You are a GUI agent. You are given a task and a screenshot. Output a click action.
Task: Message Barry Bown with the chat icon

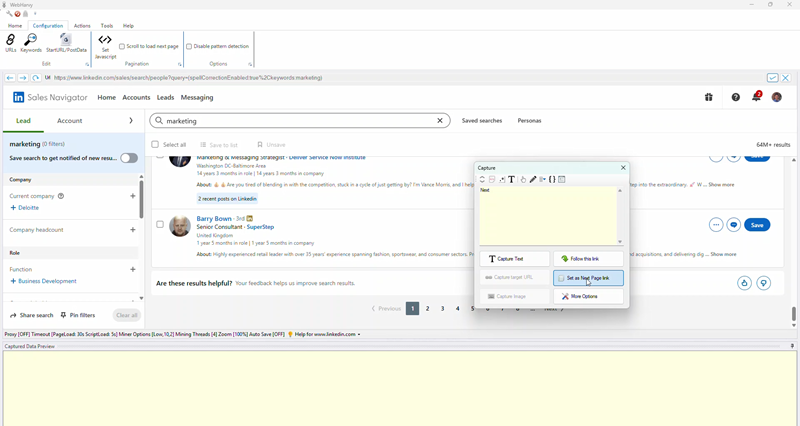[x=734, y=225]
